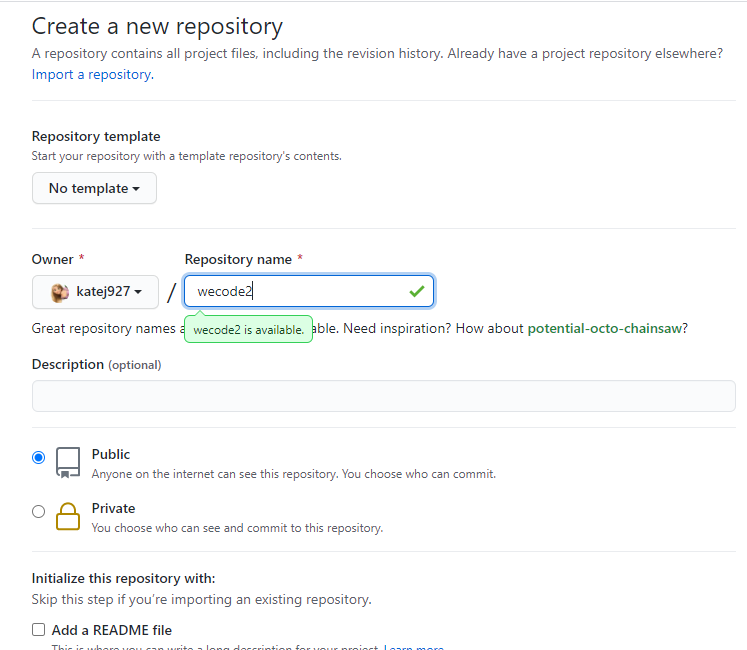Click the 'Initialize this repository with:' heading
Viewport: 747px width, 650px height.
[x=123, y=578]
